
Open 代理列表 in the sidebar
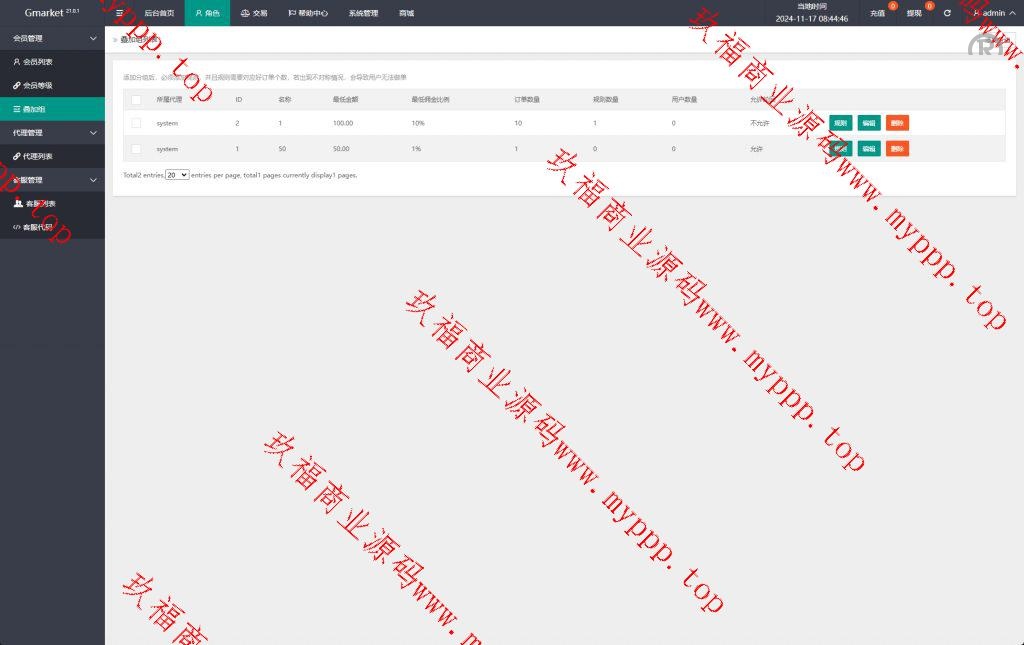(38, 156)
